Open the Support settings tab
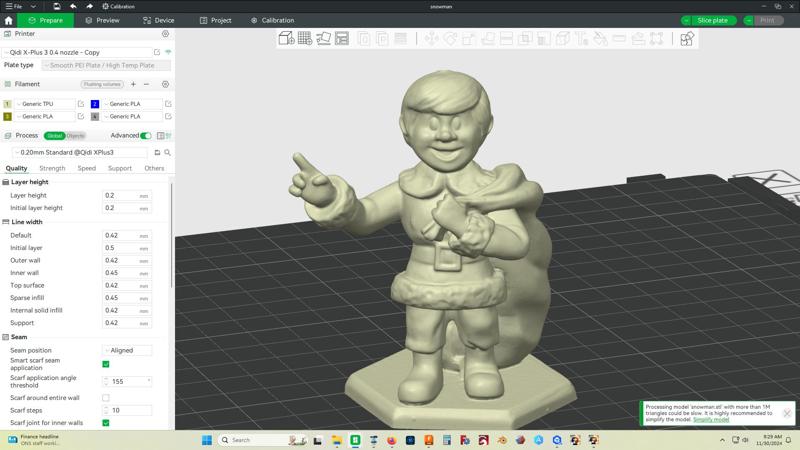 (120, 168)
